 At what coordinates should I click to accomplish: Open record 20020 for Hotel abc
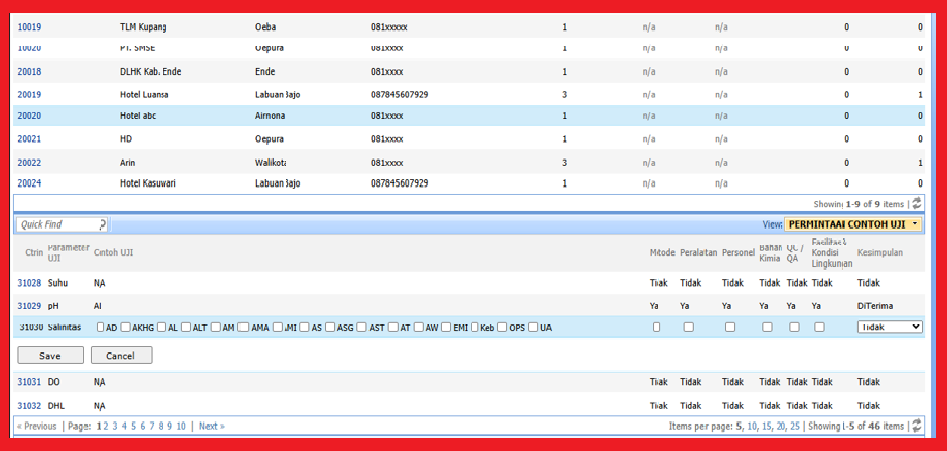click(29, 116)
